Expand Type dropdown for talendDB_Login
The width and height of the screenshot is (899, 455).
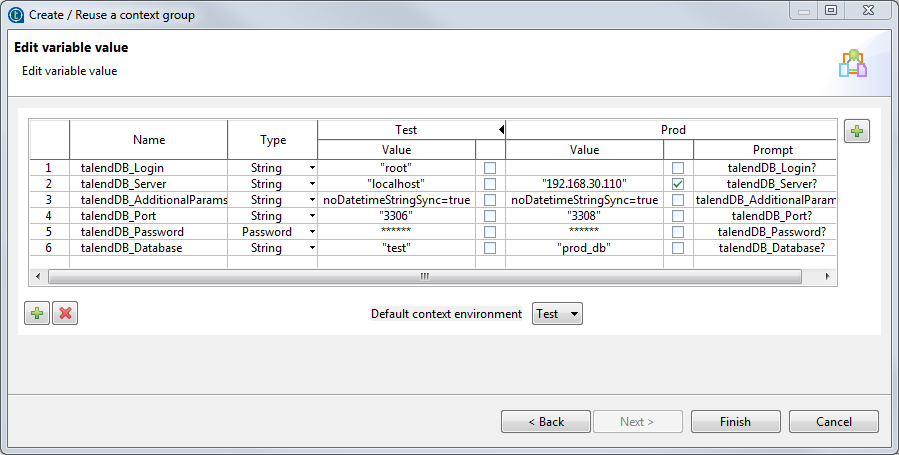pyautogui.click(x=312, y=168)
